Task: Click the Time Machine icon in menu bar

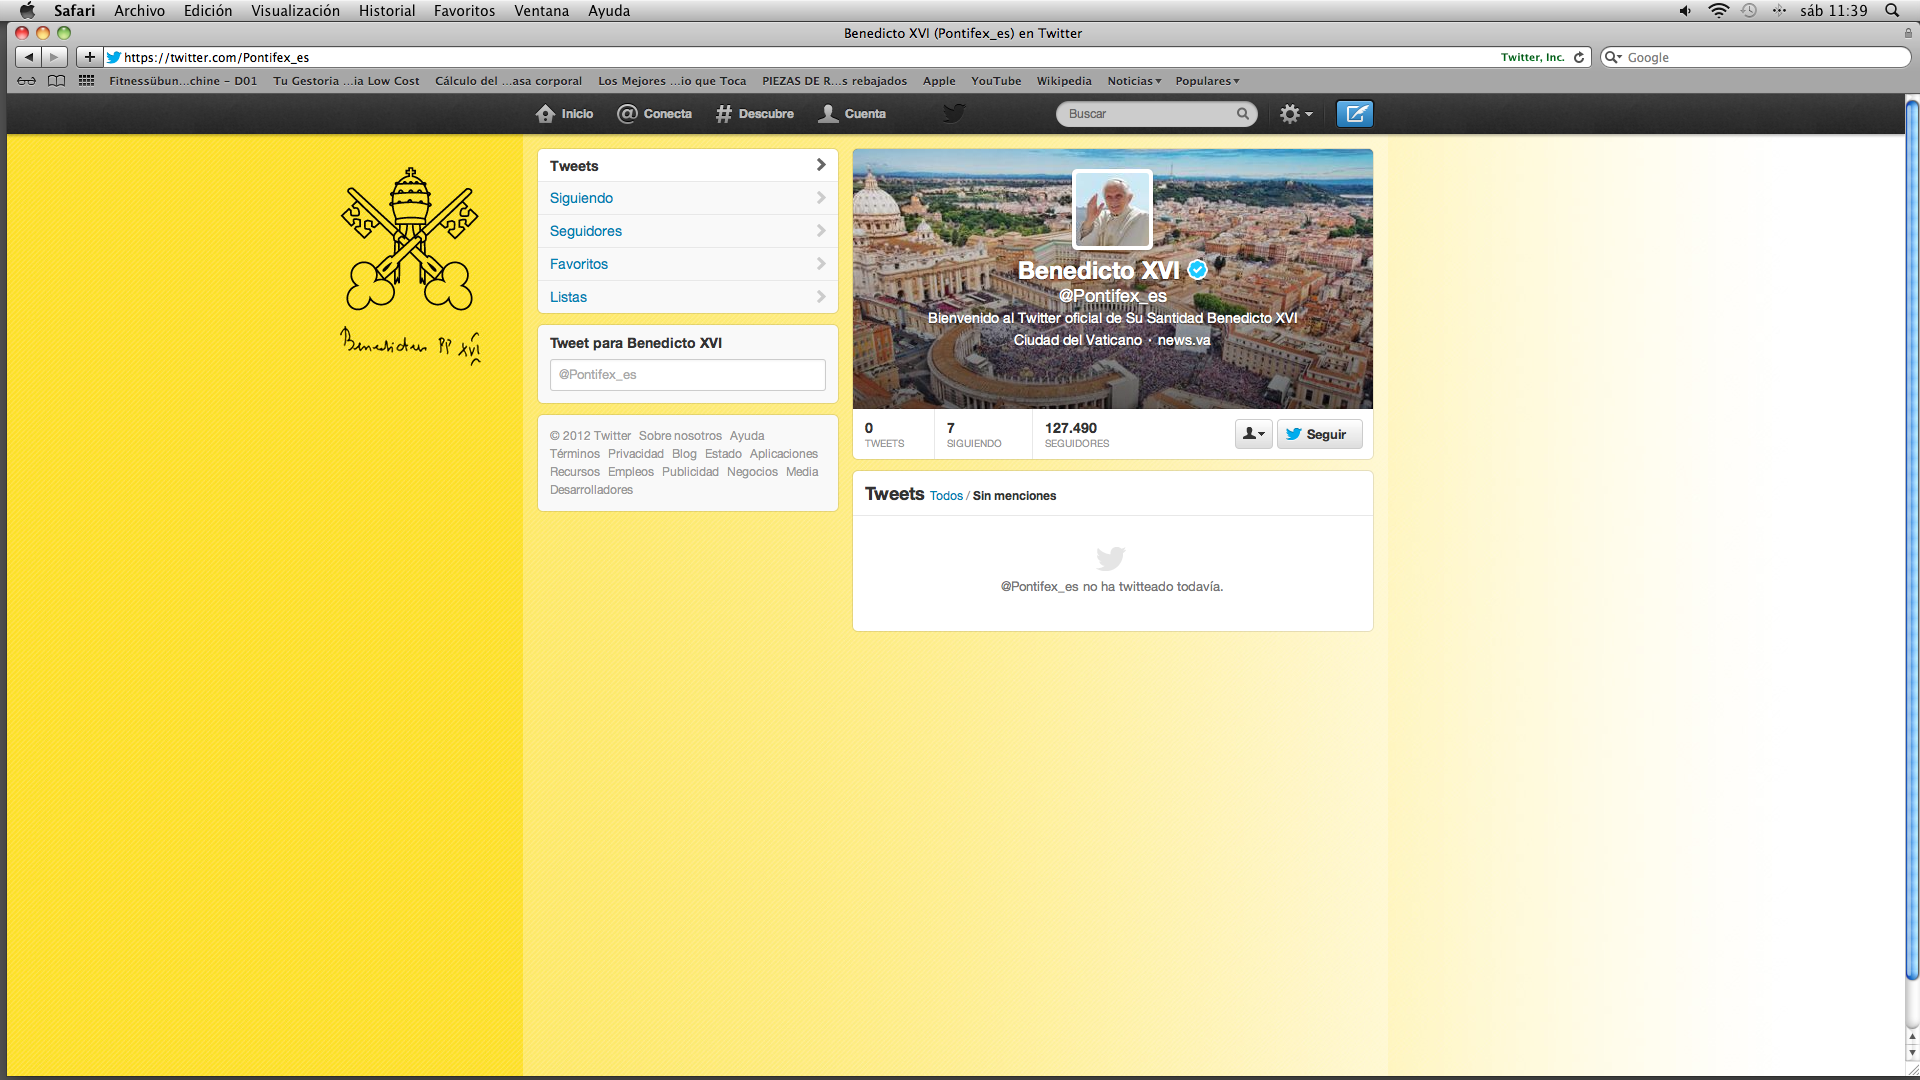Action: coord(1749,10)
